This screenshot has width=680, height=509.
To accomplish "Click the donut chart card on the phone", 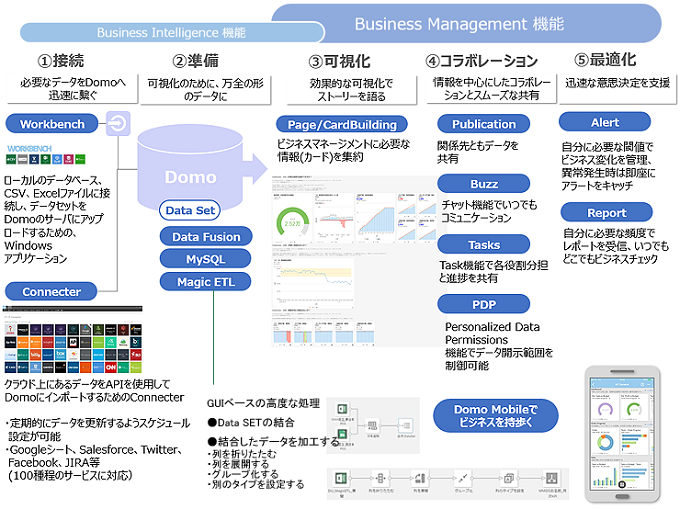I will pyautogui.click(x=605, y=441).
